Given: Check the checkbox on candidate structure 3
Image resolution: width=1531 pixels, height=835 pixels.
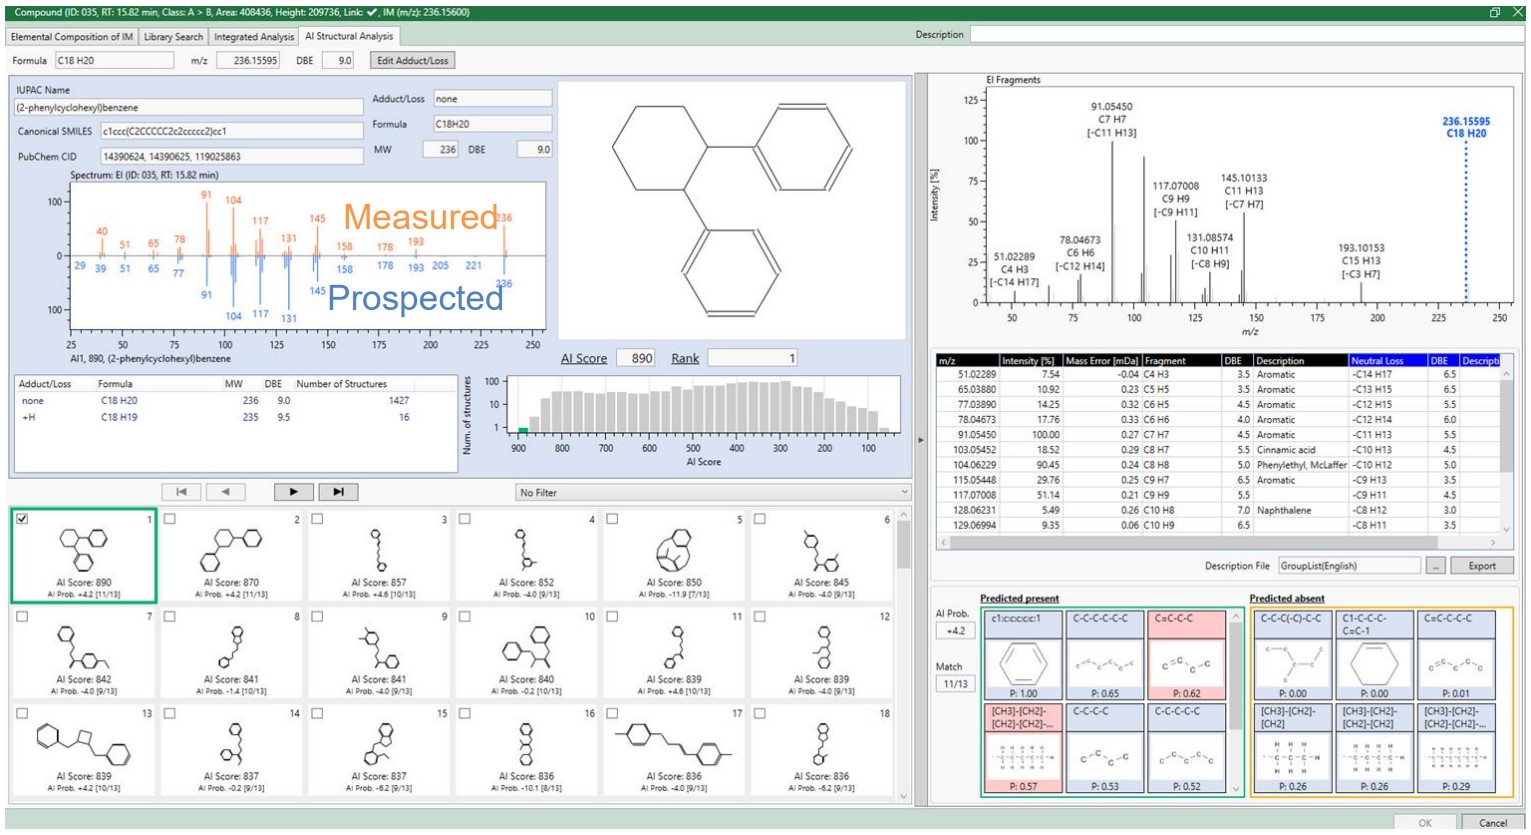Looking at the screenshot, I should (x=318, y=519).
